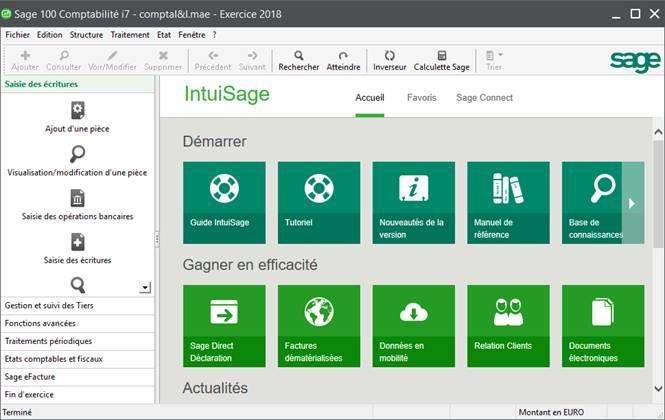Open the Edition menu
Image resolution: width=665 pixels, height=420 pixels.
coord(50,35)
